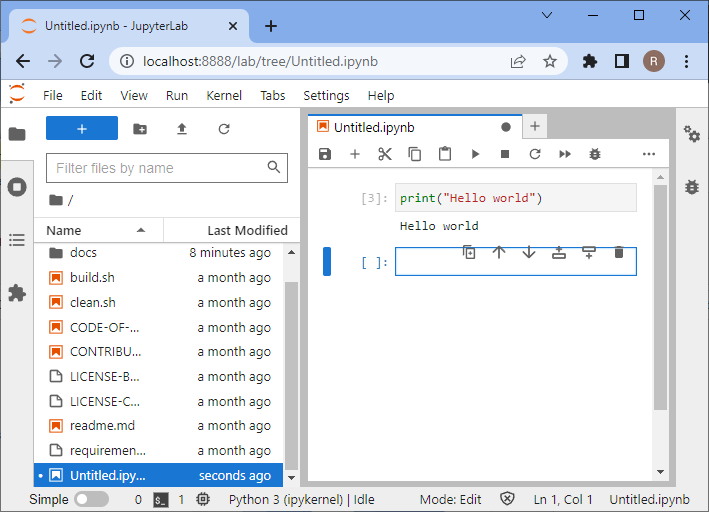Restart the kernel from the notebook toolbar
This screenshot has width=709, height=512.
coord(535,154)
